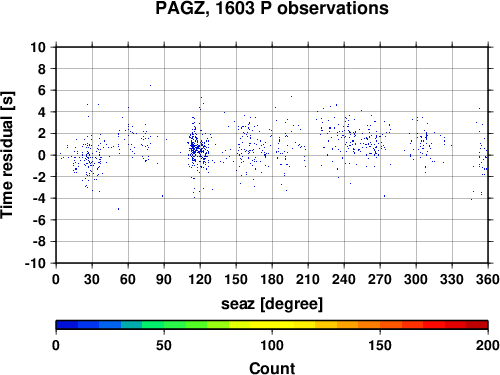Viewport: 500px width, 375px height.
Task: Click the seaz [degree] x-axis label
Action: (x=272, y=304)
